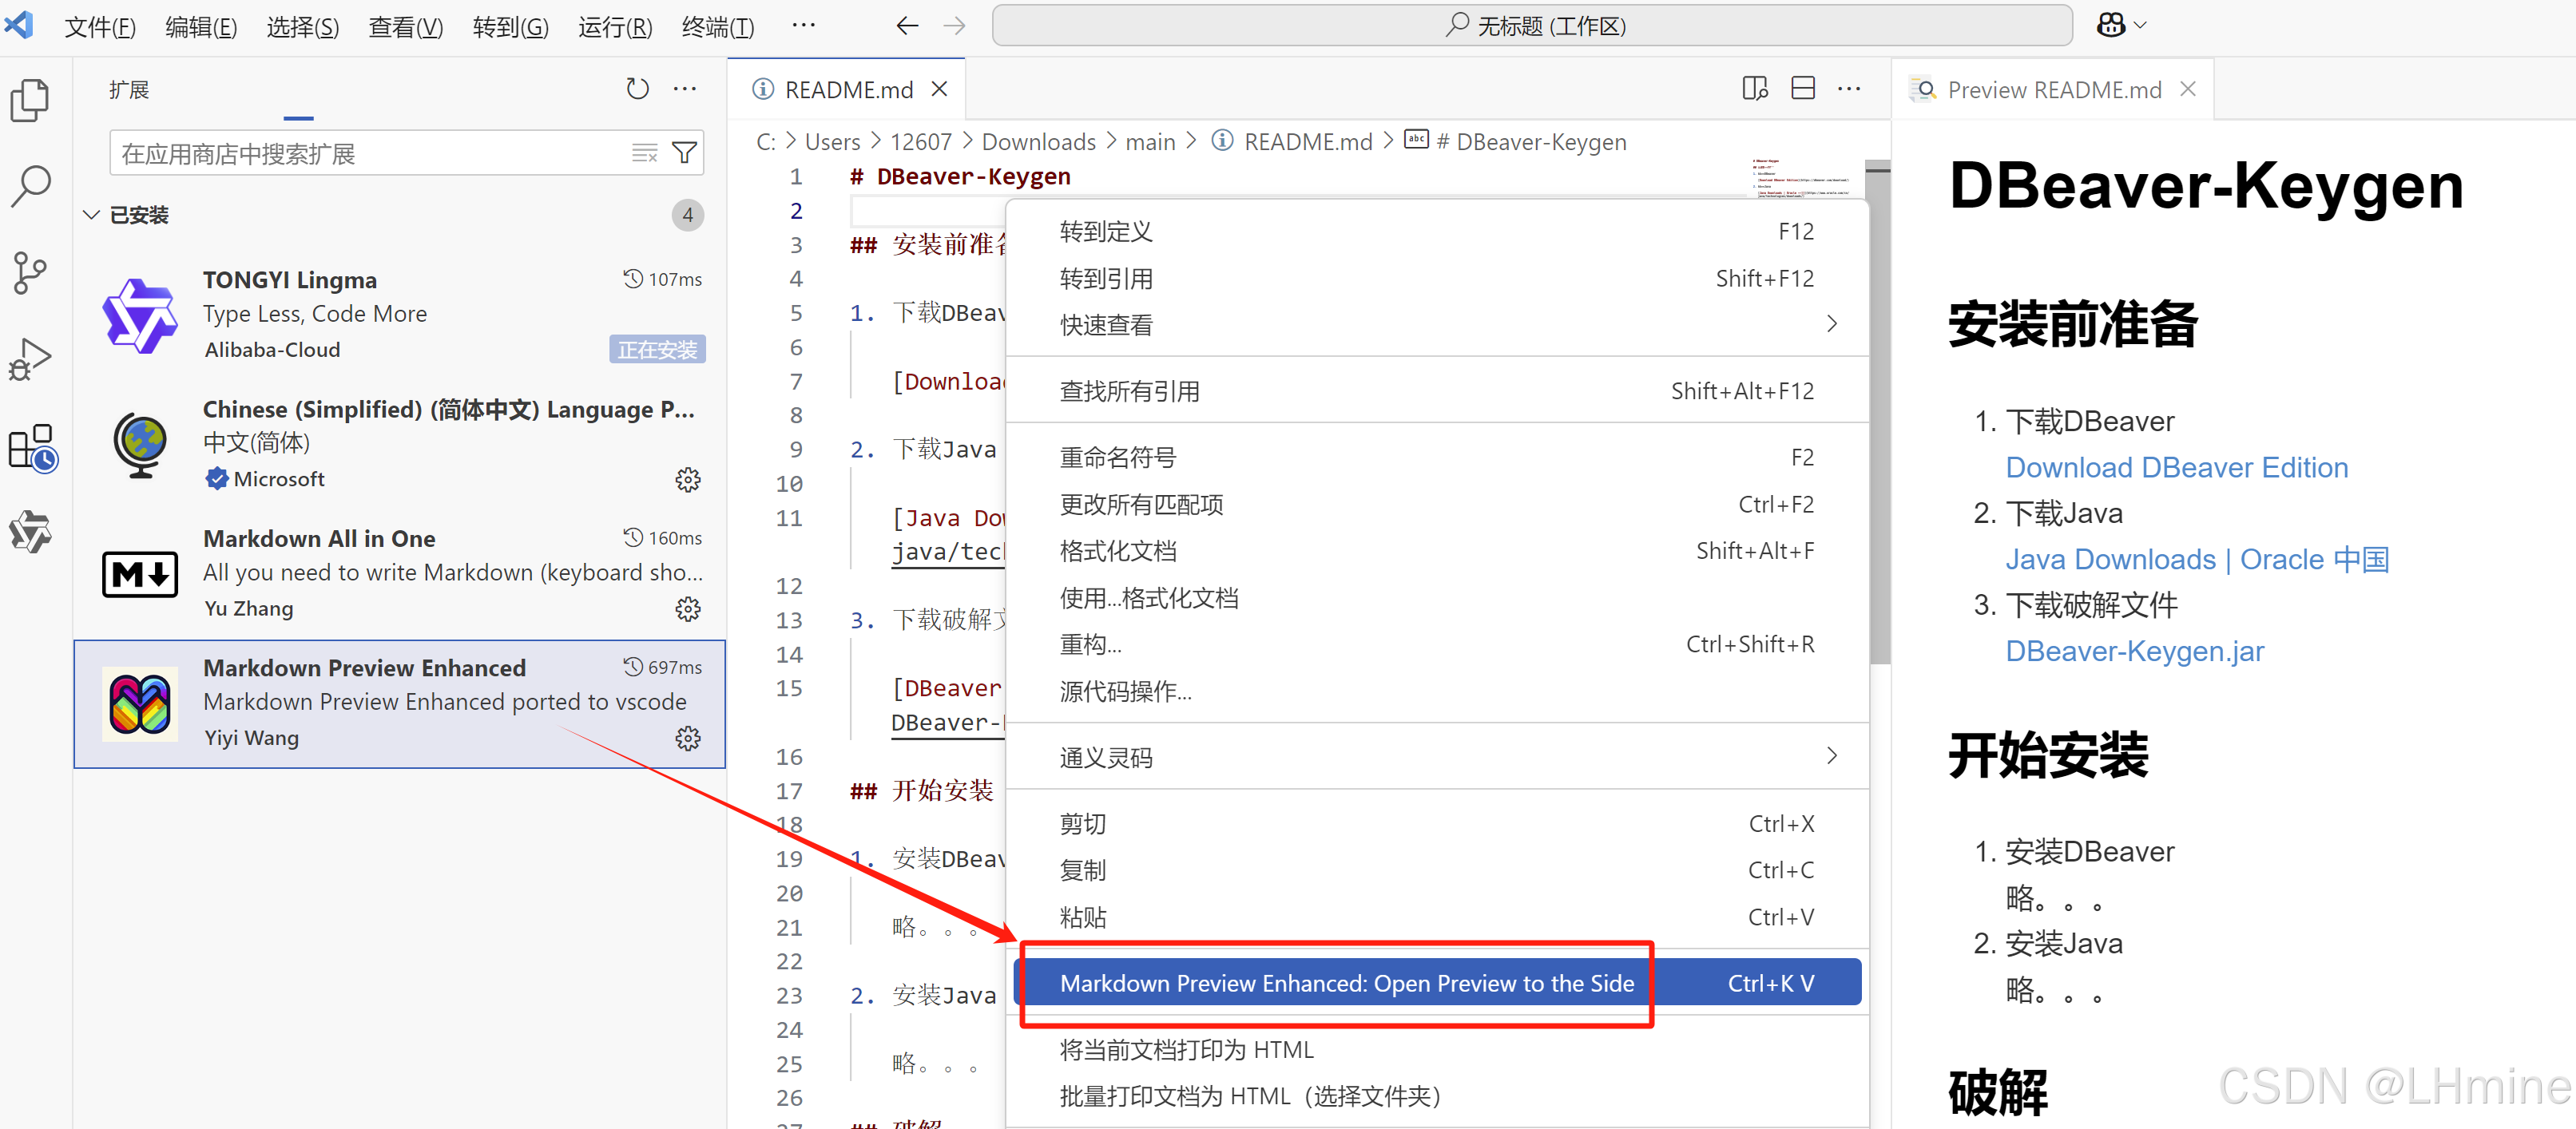Viewport: 2576px width, 1129px height.
Task: Open the 文件(F) menu
Action: [x=100, y=27]
